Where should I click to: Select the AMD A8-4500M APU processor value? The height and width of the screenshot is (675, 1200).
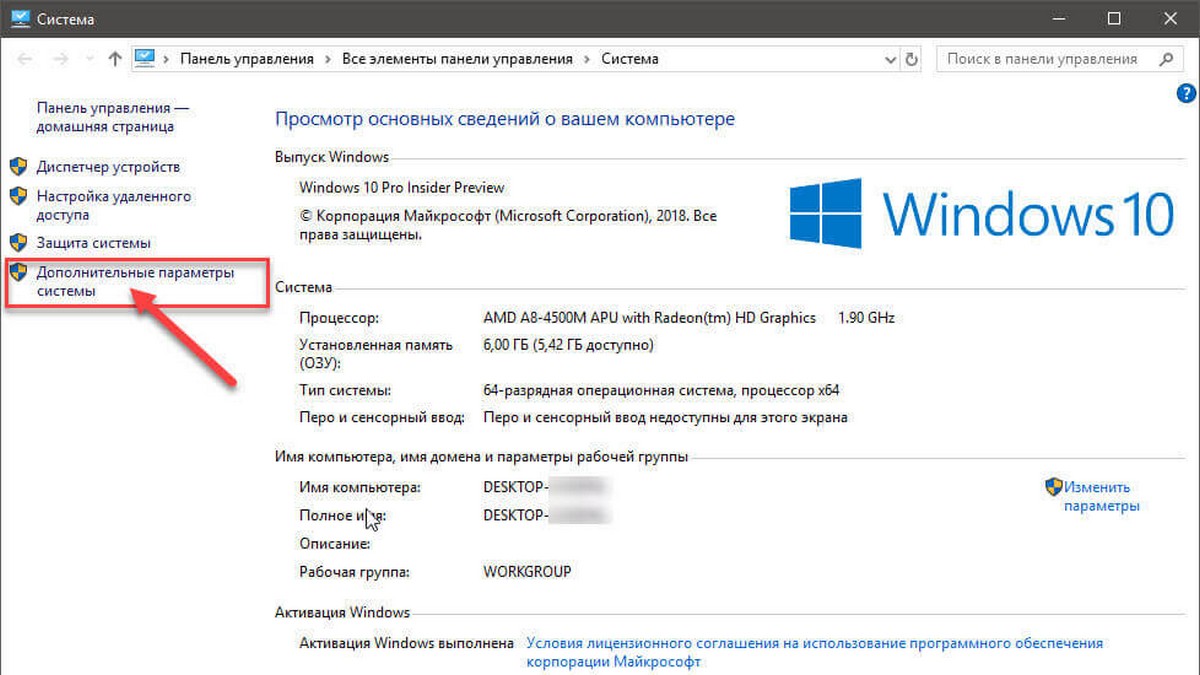click(x=649, y=318)
